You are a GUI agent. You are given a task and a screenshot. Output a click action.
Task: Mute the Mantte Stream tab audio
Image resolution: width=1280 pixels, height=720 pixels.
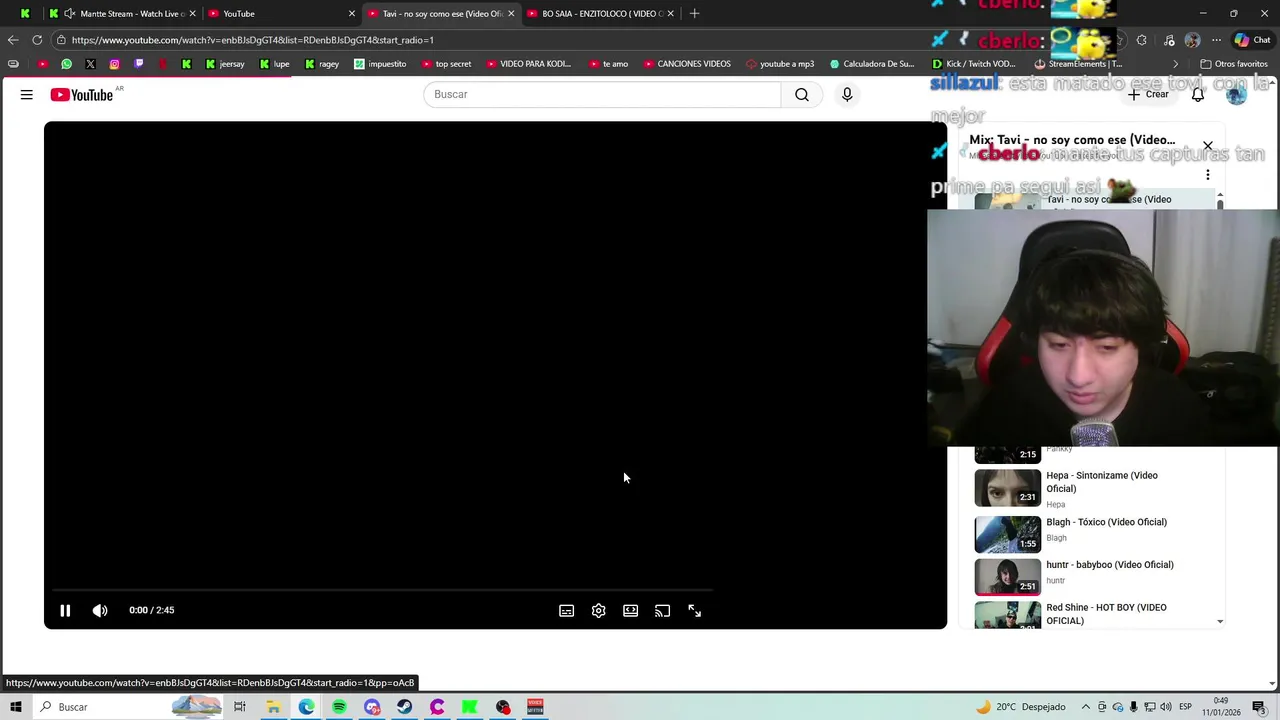coord(70,14)
